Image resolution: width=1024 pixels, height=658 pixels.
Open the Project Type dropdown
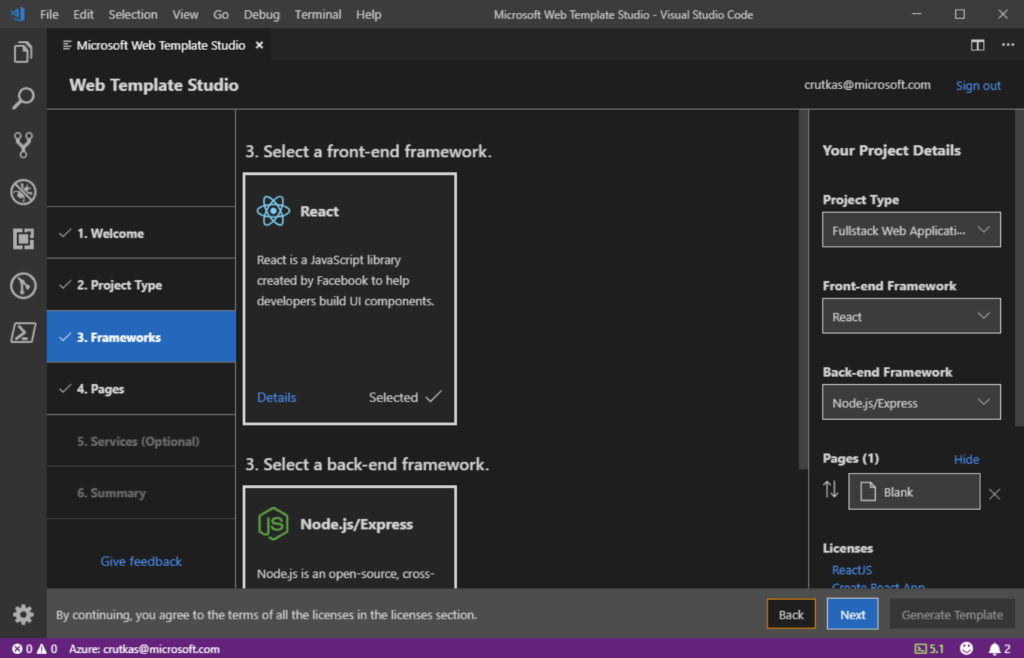(910, 229)
